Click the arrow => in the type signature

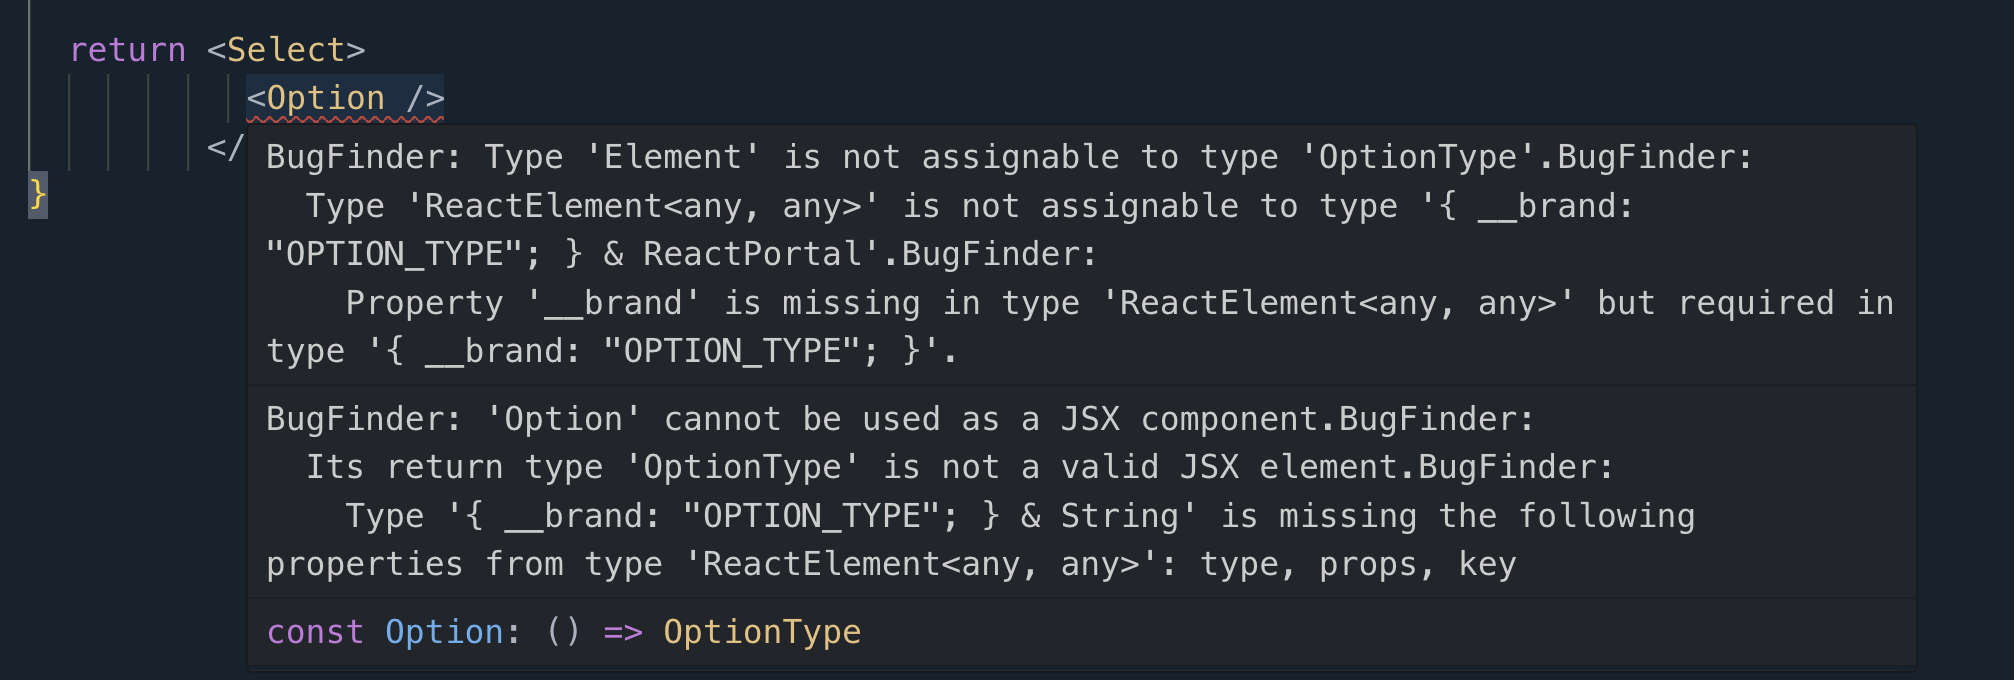(x=623, y=633)
